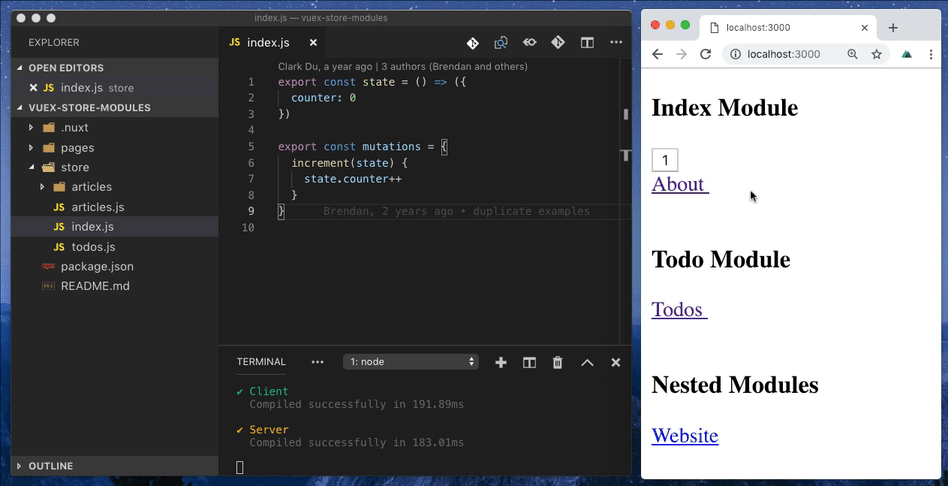Expand the OUTLINE section in sidebar
This screenshot has height=486, width=948.
(x=51, y=466)
